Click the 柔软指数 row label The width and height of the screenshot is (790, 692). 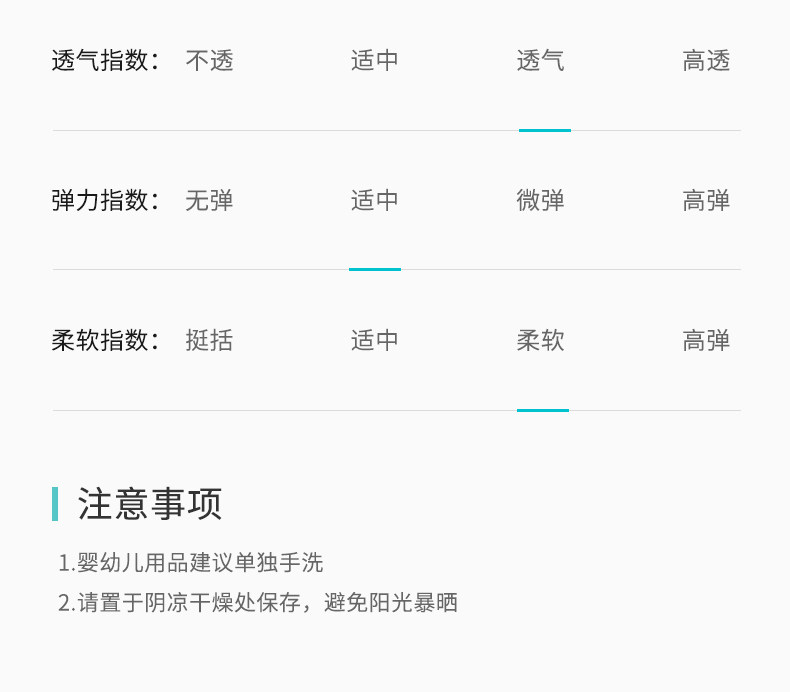(x=106, y=341)
